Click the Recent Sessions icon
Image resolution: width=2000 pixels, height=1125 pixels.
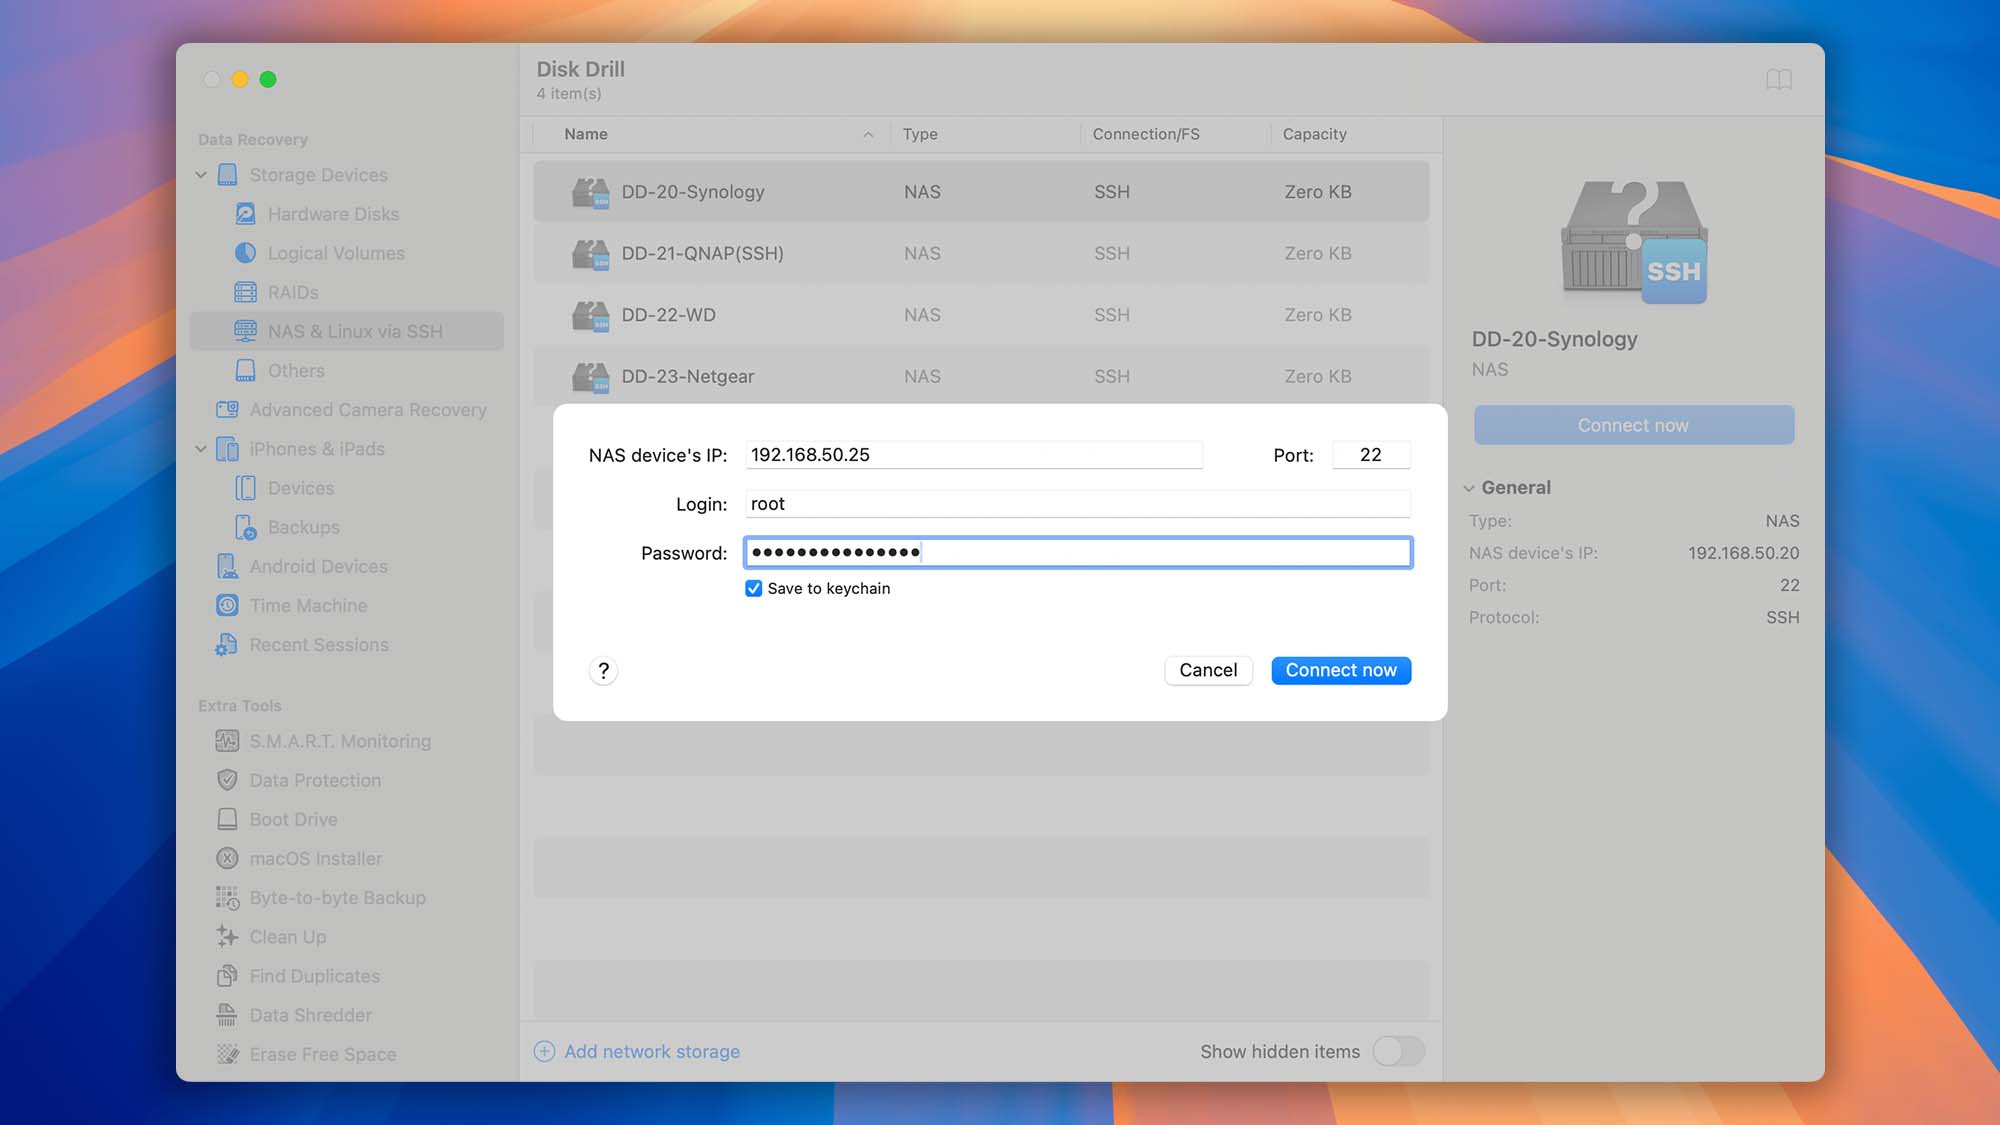(227, 645)
